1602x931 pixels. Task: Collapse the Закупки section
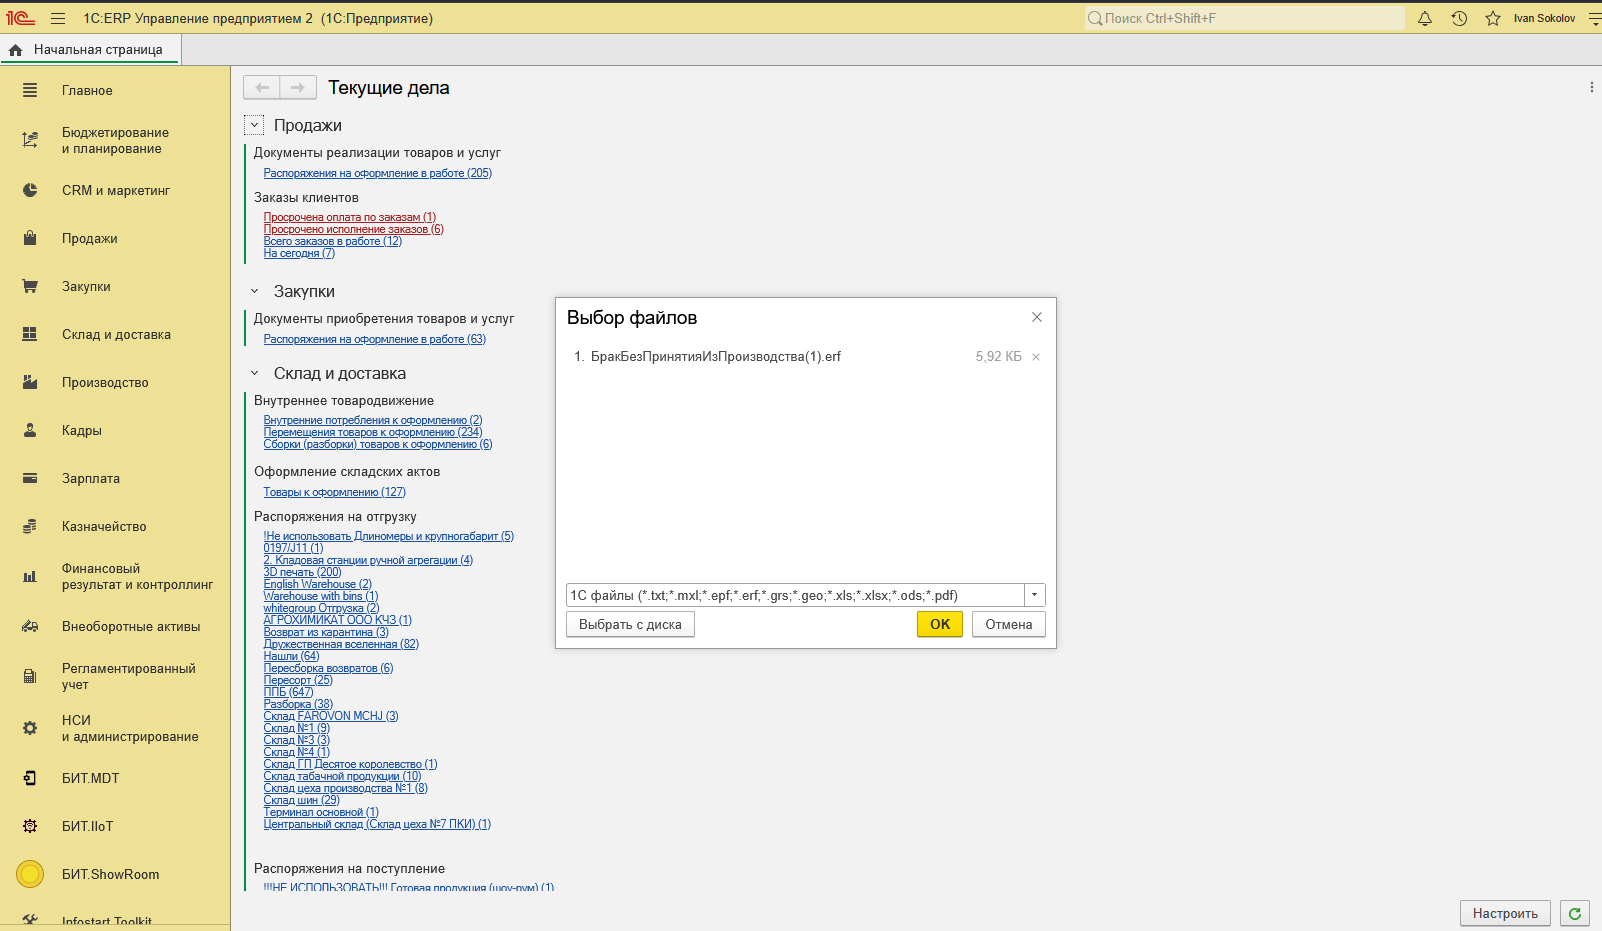254,291
